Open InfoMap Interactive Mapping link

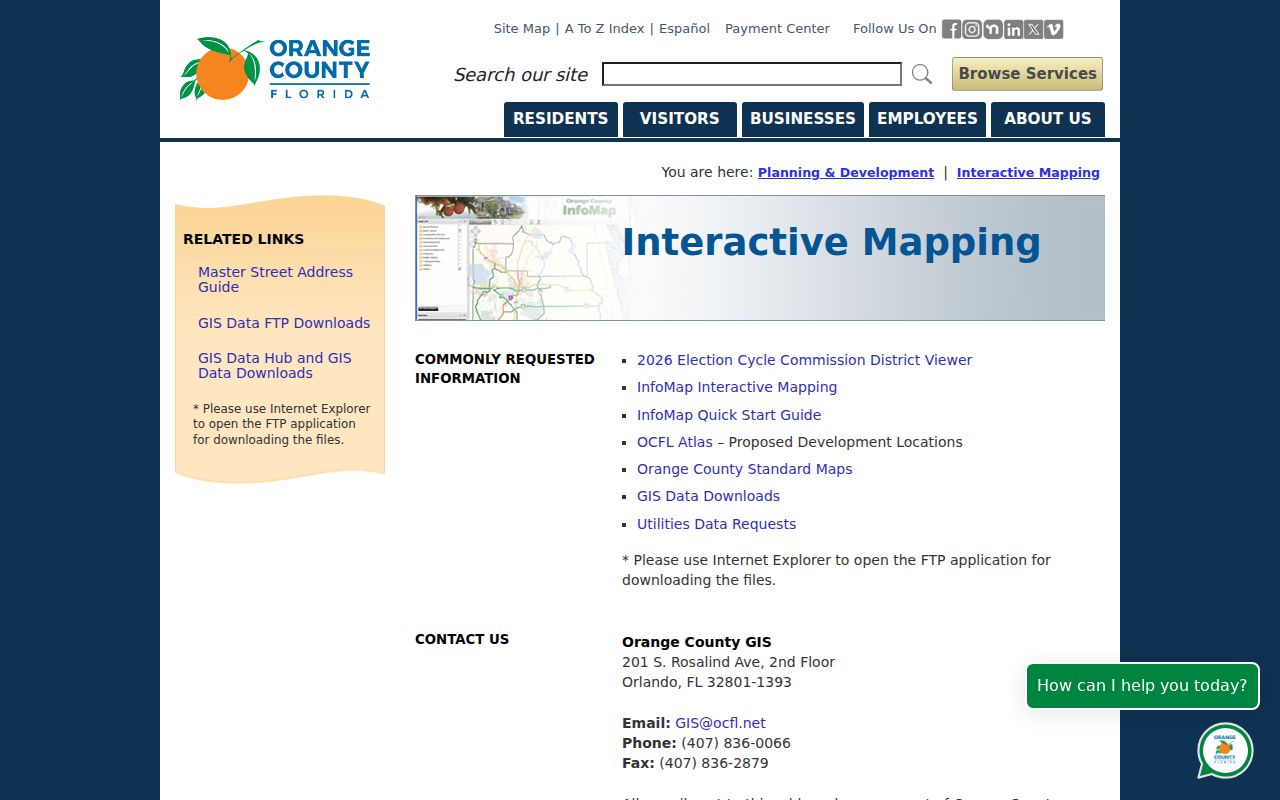point(737,387)
